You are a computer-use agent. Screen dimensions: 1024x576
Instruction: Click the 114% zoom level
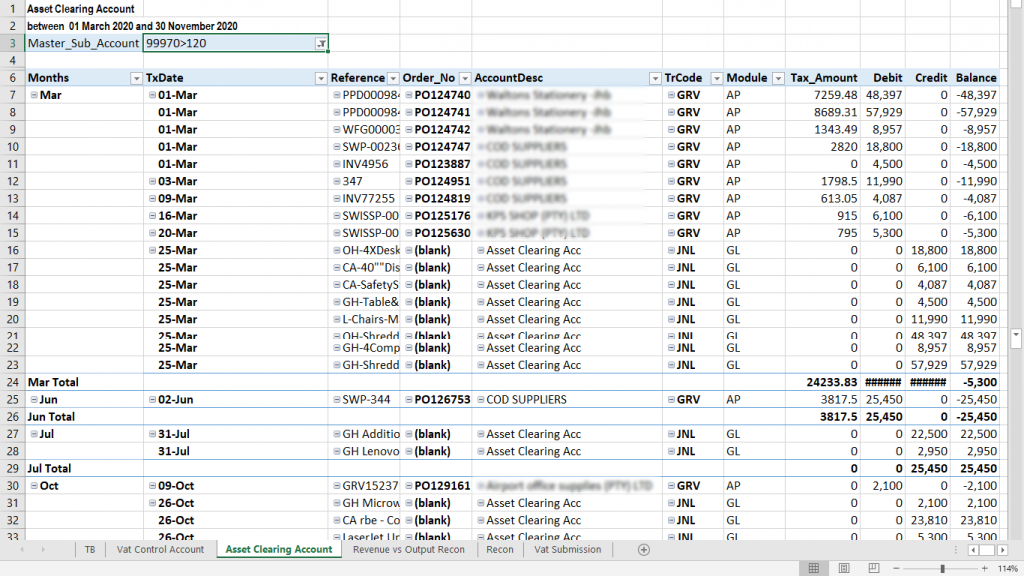point(1008,569)
